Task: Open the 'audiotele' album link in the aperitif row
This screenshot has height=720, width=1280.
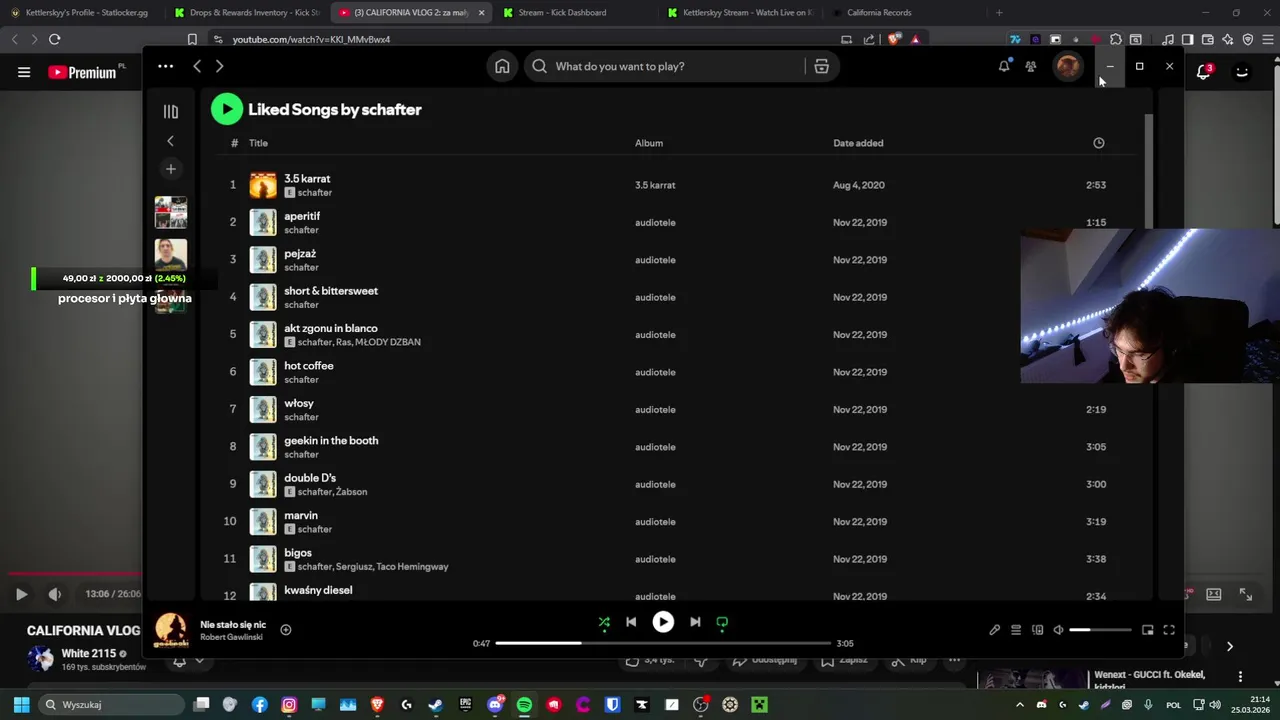Action: 655,222
